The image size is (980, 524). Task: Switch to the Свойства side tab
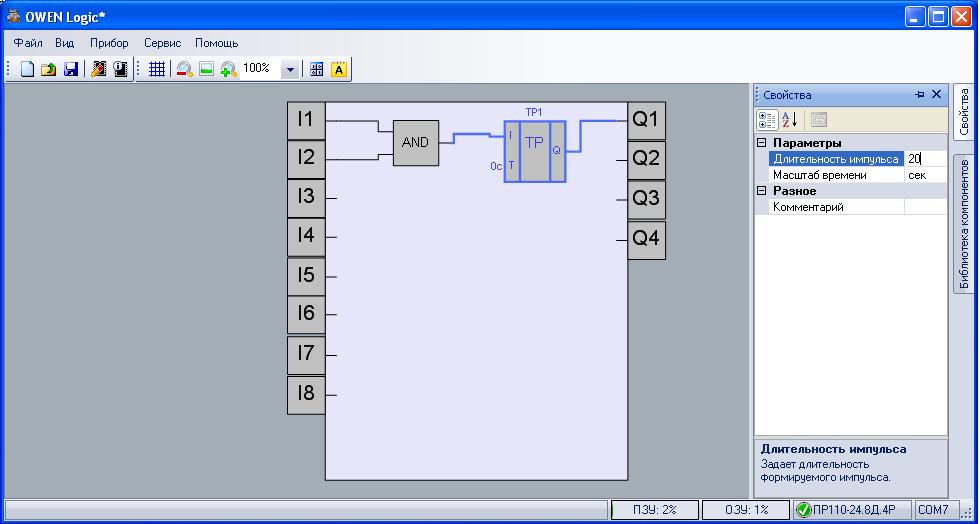coord(963,113)
